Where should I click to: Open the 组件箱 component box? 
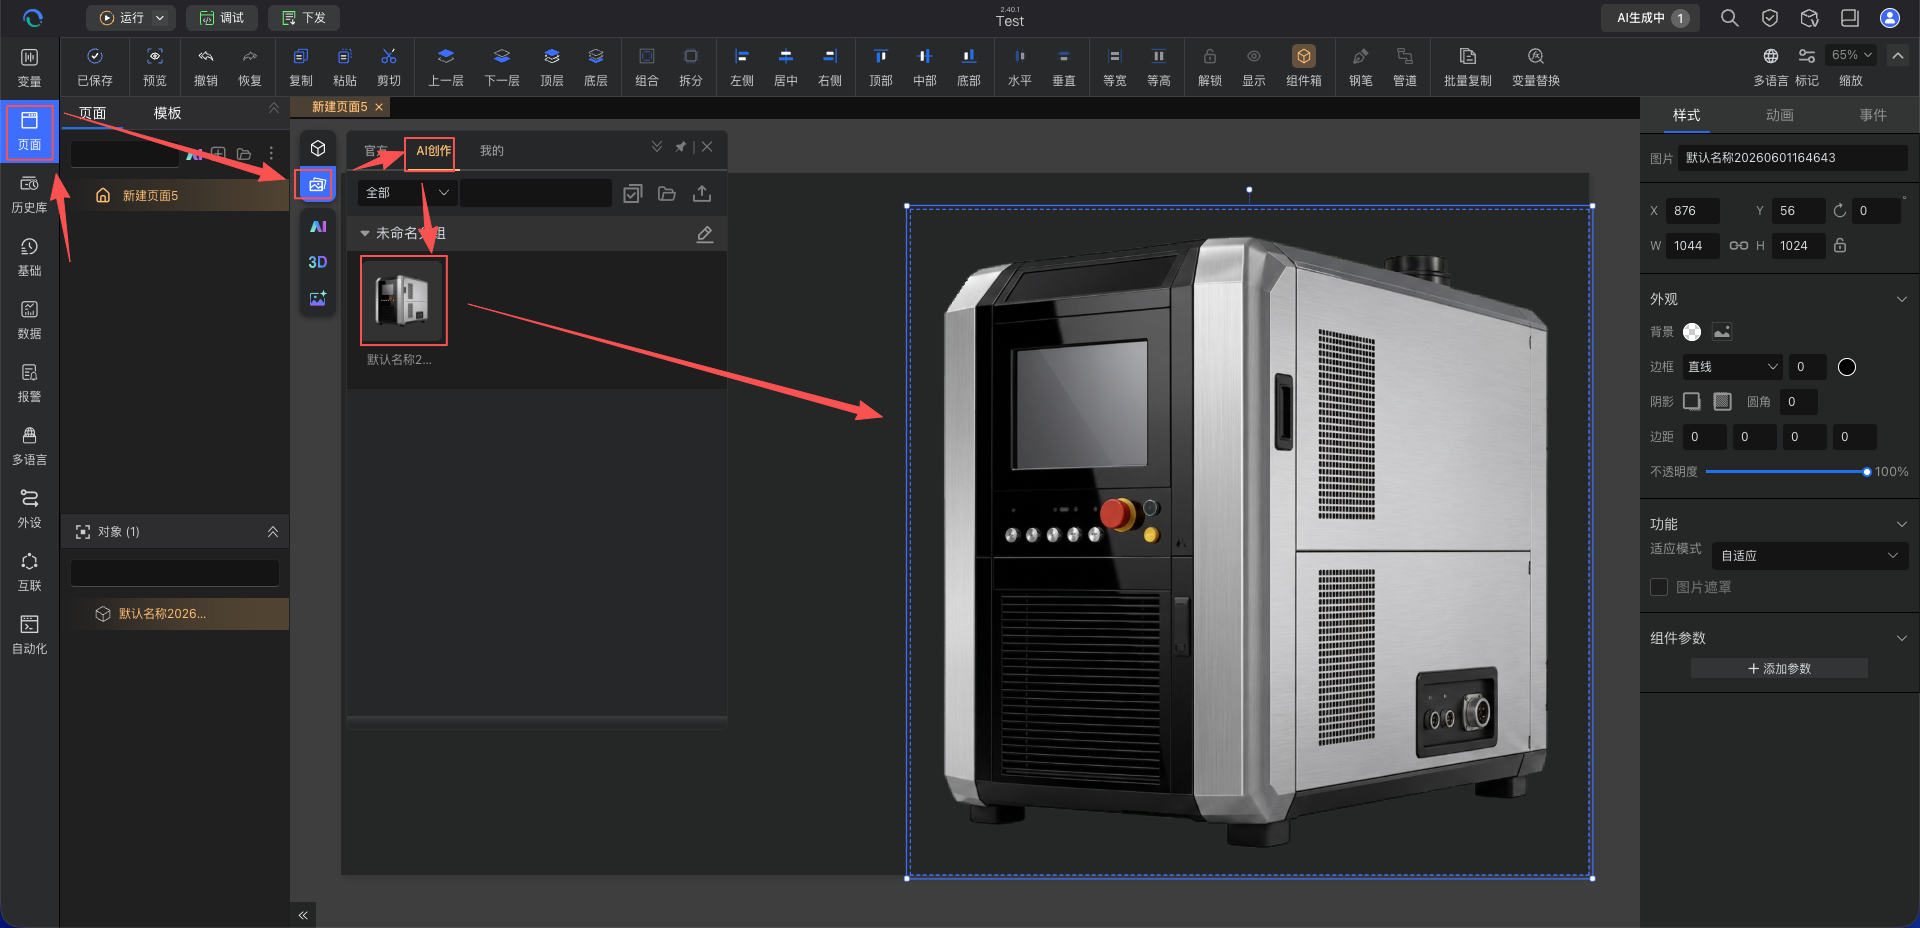[x=1303, y=66]
